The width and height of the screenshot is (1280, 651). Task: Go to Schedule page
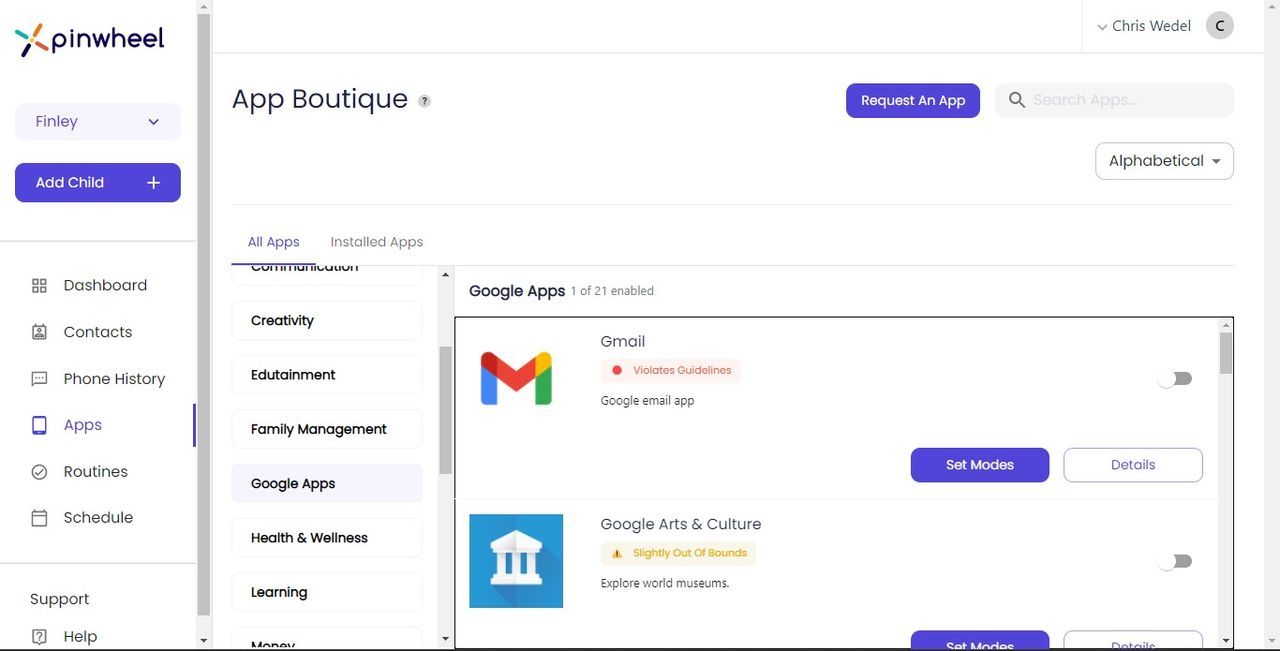(98, 518)
